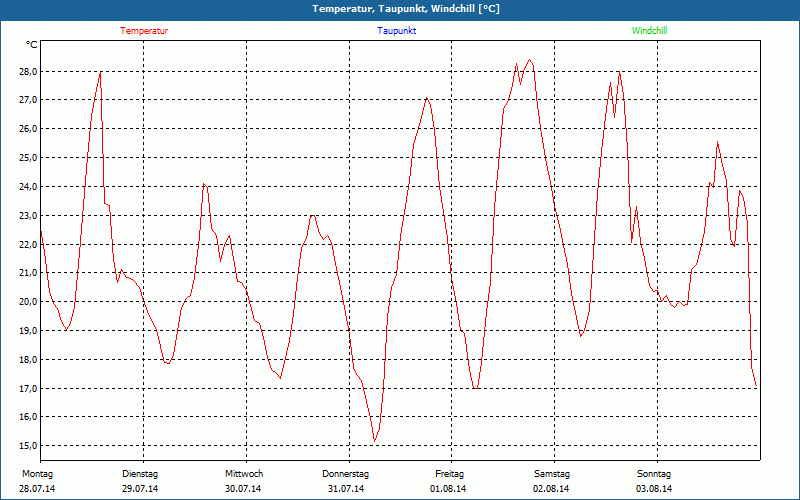800x500 pixels.
Task: Click the 'Donnerstag' day label
Action: pyautogui.click(x=345, y=474)
